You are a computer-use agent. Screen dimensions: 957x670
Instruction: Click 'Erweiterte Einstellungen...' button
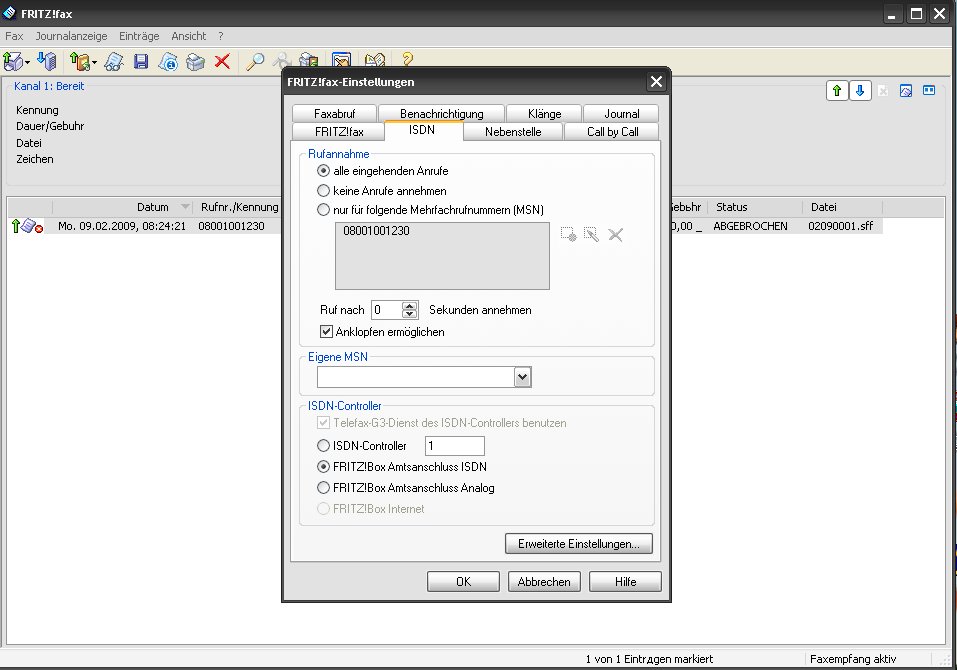tap(579, 544)
